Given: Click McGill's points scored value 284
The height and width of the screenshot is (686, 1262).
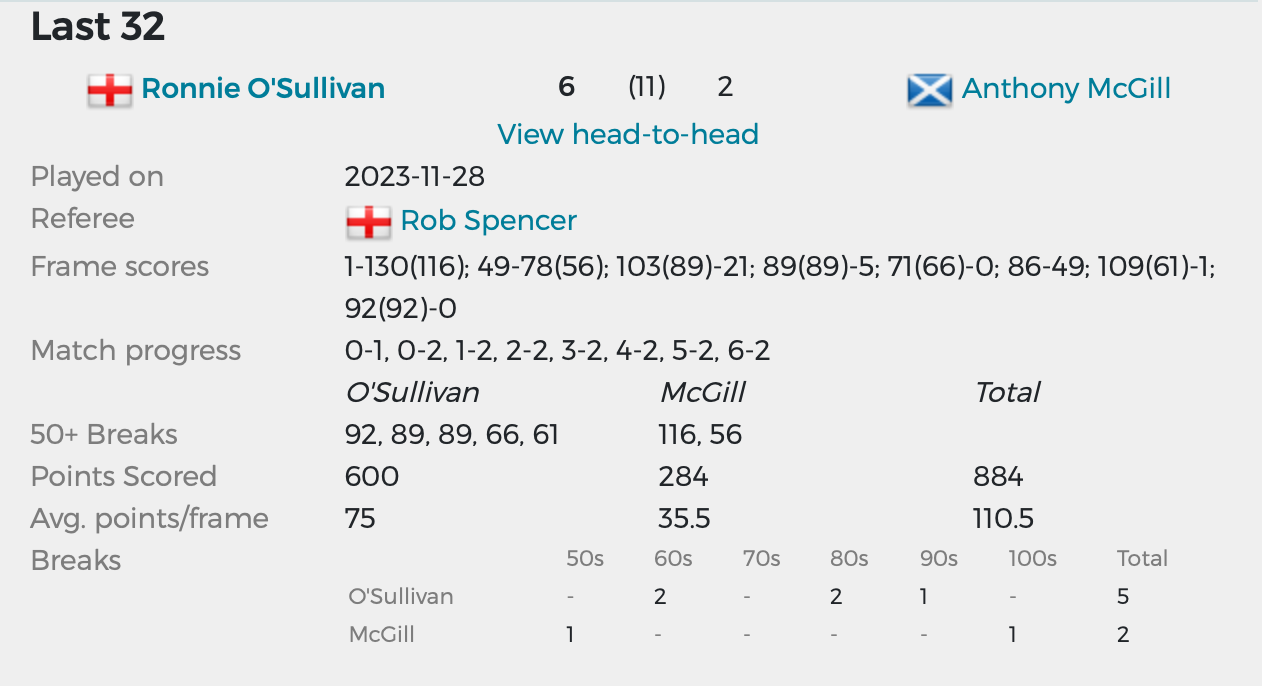Looking at the screenshot, I should [x=683, y=477].
